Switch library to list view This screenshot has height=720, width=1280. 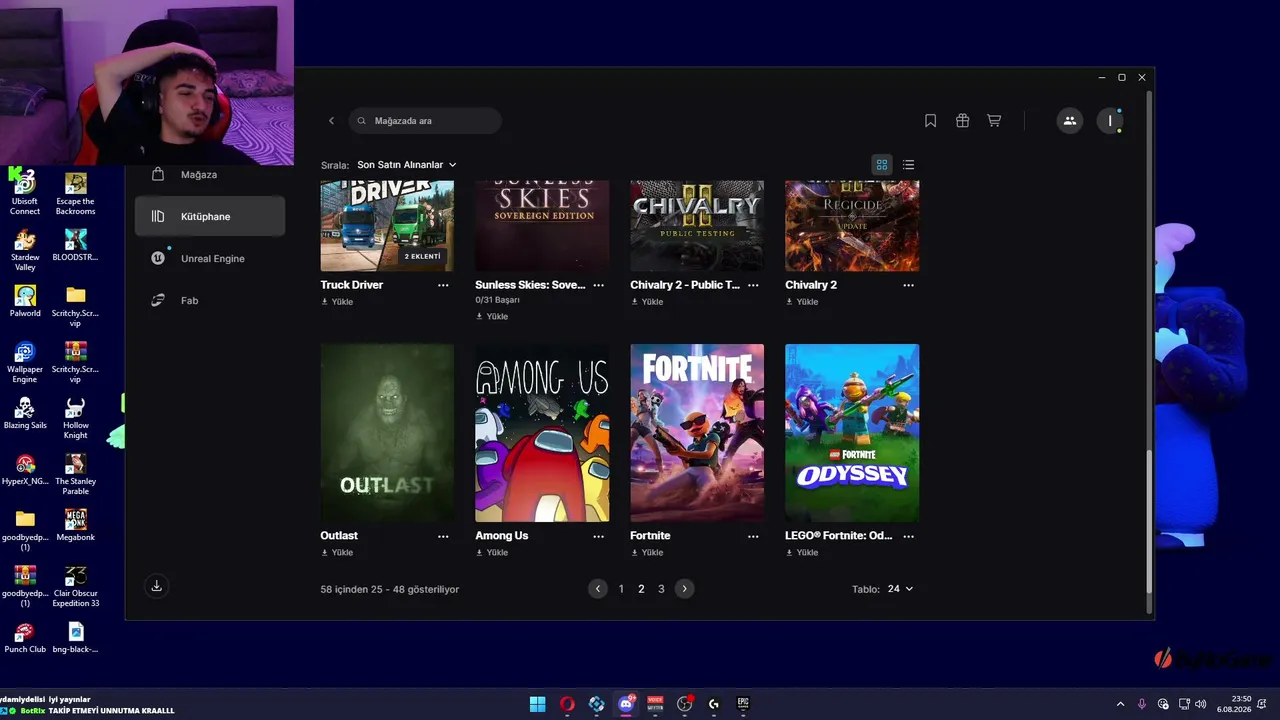click(x=908, y=165)
